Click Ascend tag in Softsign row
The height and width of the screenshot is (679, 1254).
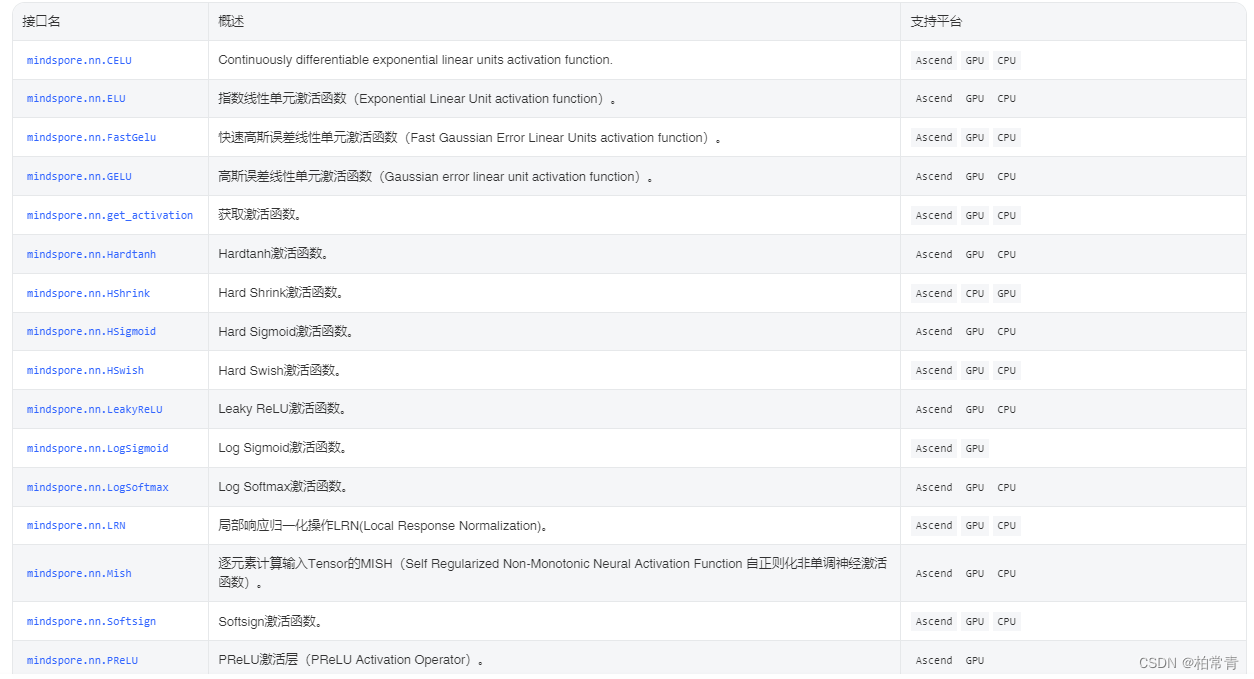click(934, 622)
